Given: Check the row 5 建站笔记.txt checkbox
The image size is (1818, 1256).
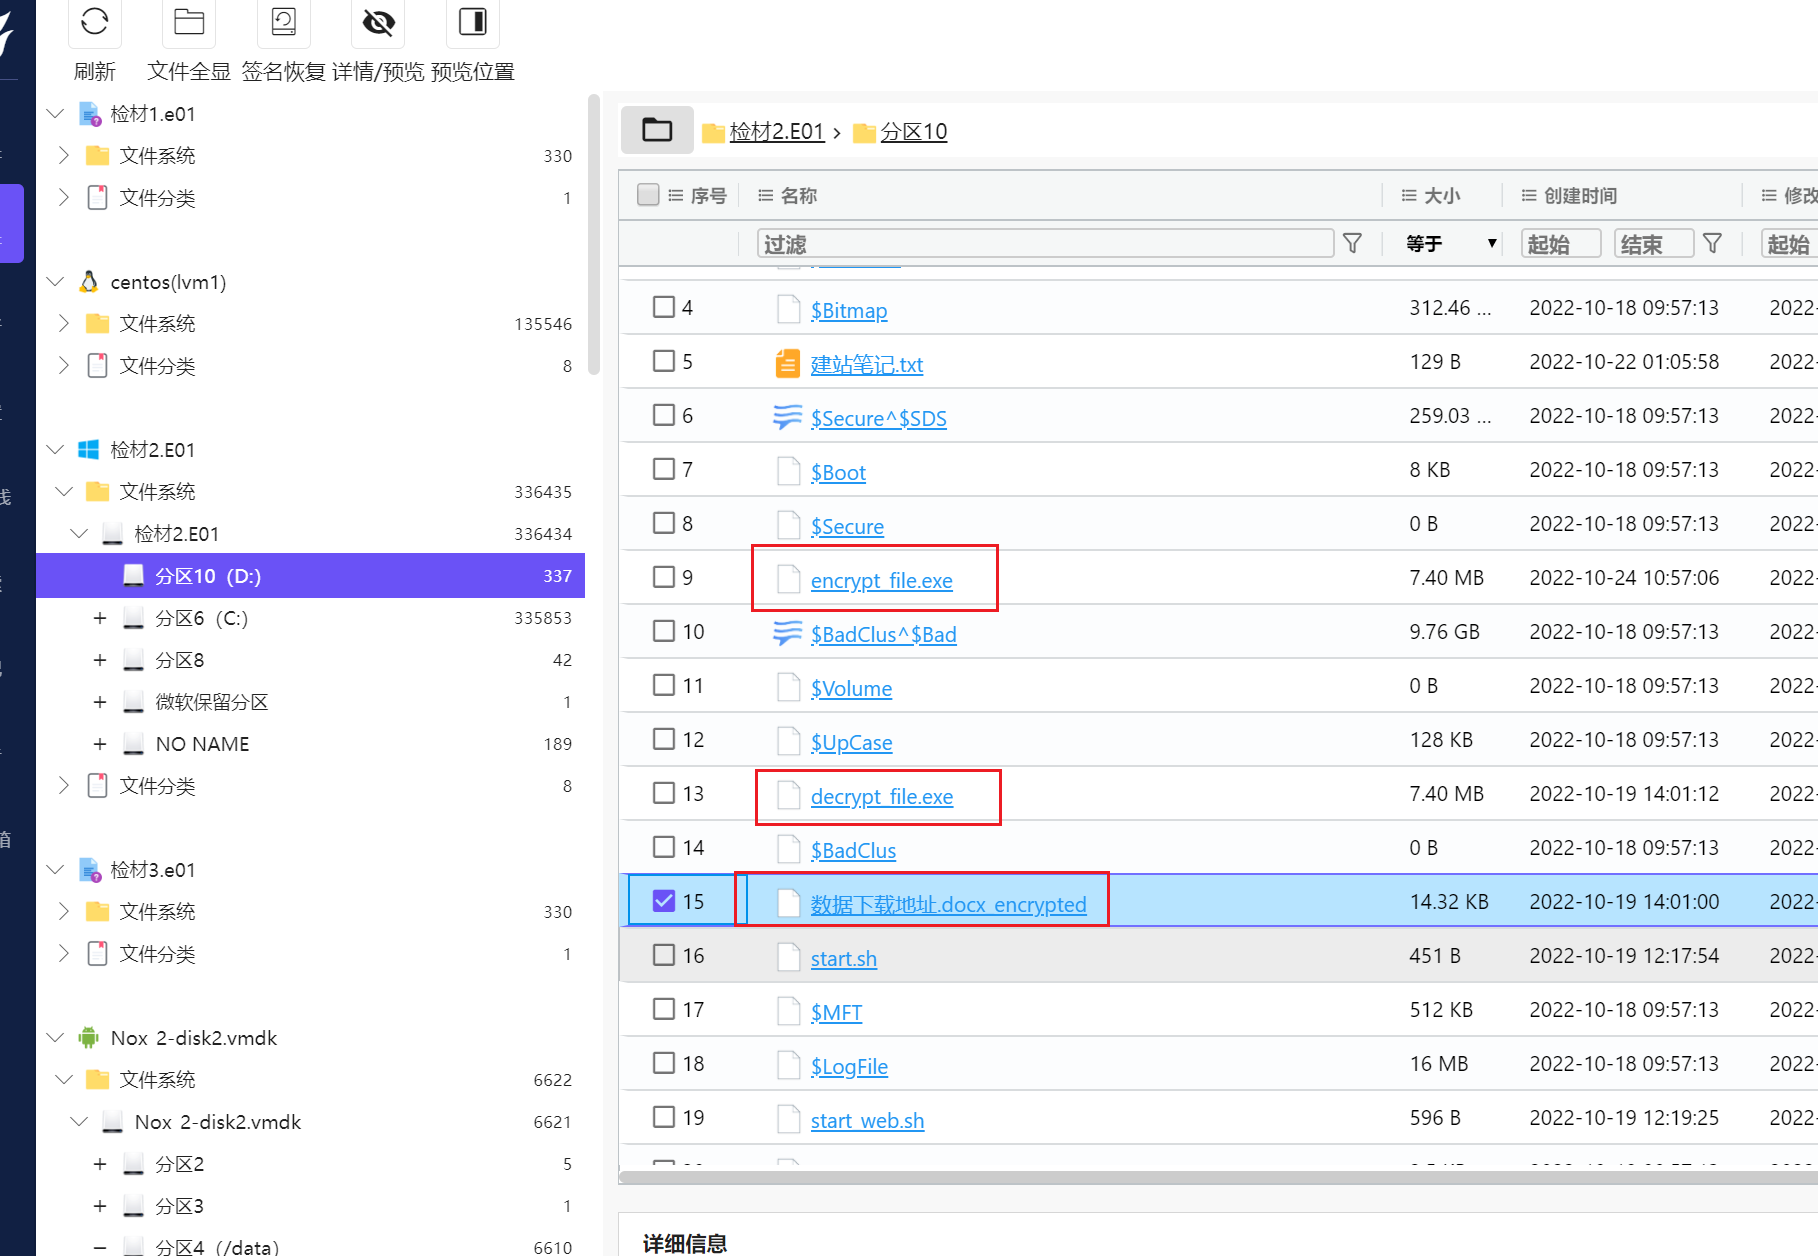Looking at the screenshot, I should point(664,361).
